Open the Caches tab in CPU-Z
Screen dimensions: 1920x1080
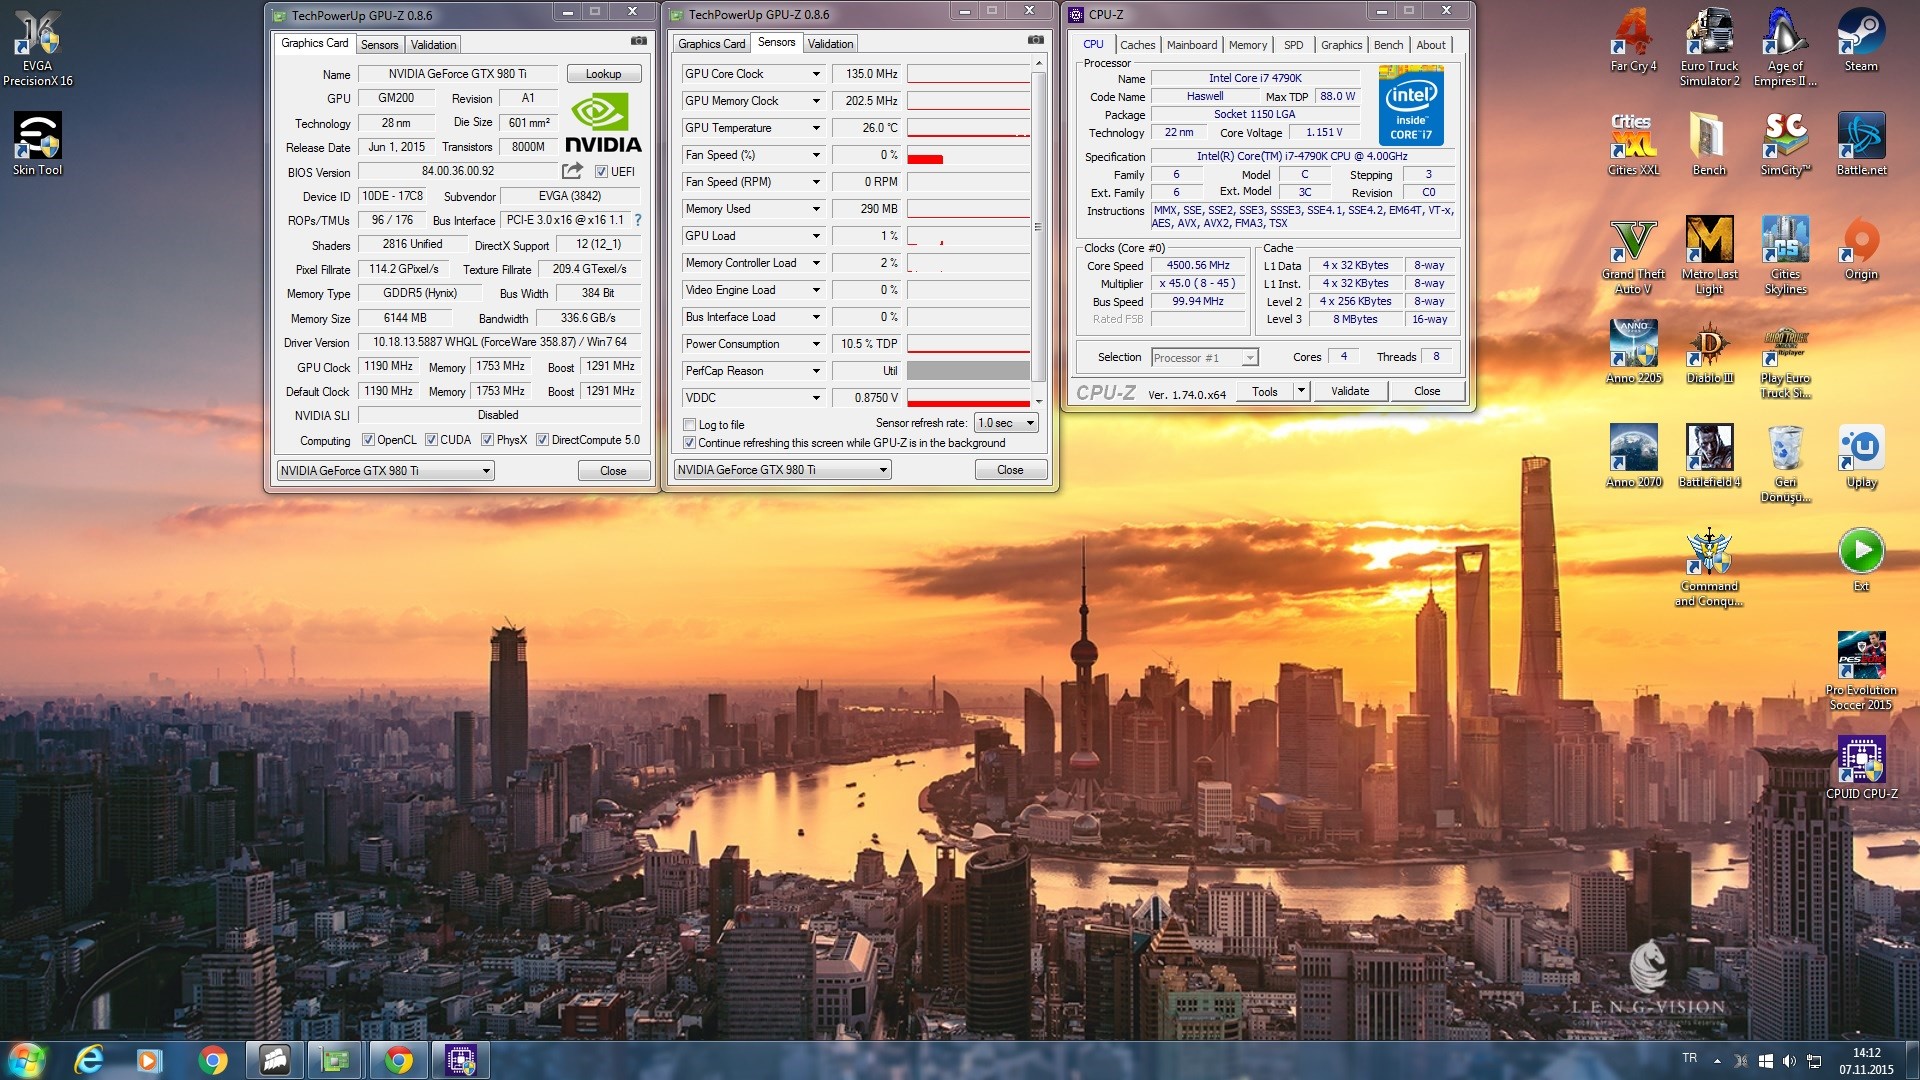1137,45
